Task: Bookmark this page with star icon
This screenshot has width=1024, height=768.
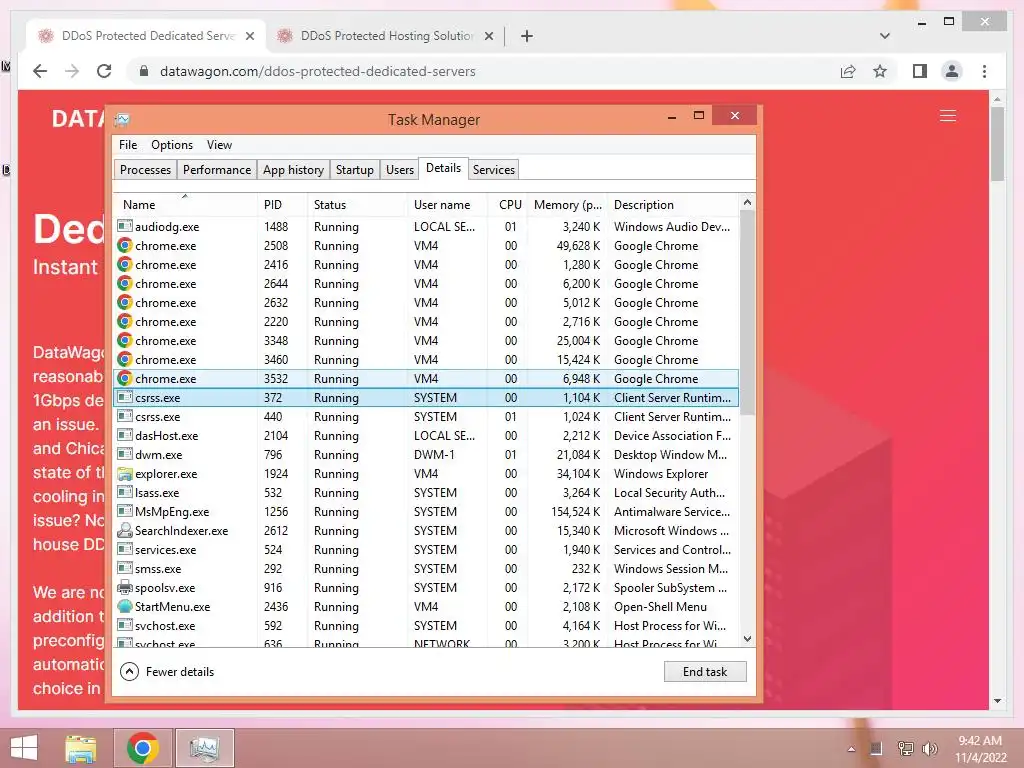Action: (x=880, y=71)
